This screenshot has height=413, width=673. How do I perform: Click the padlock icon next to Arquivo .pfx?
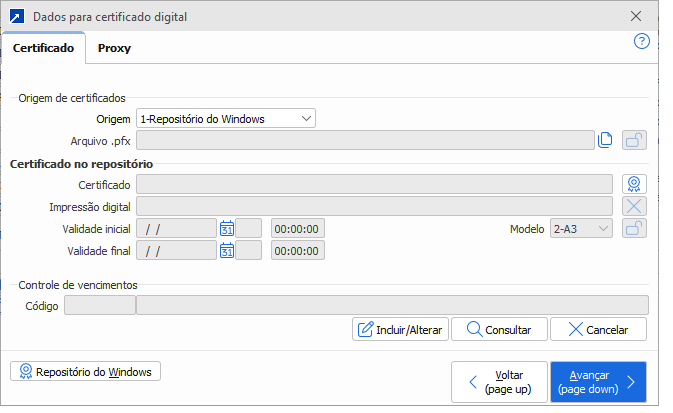point(634,141)
